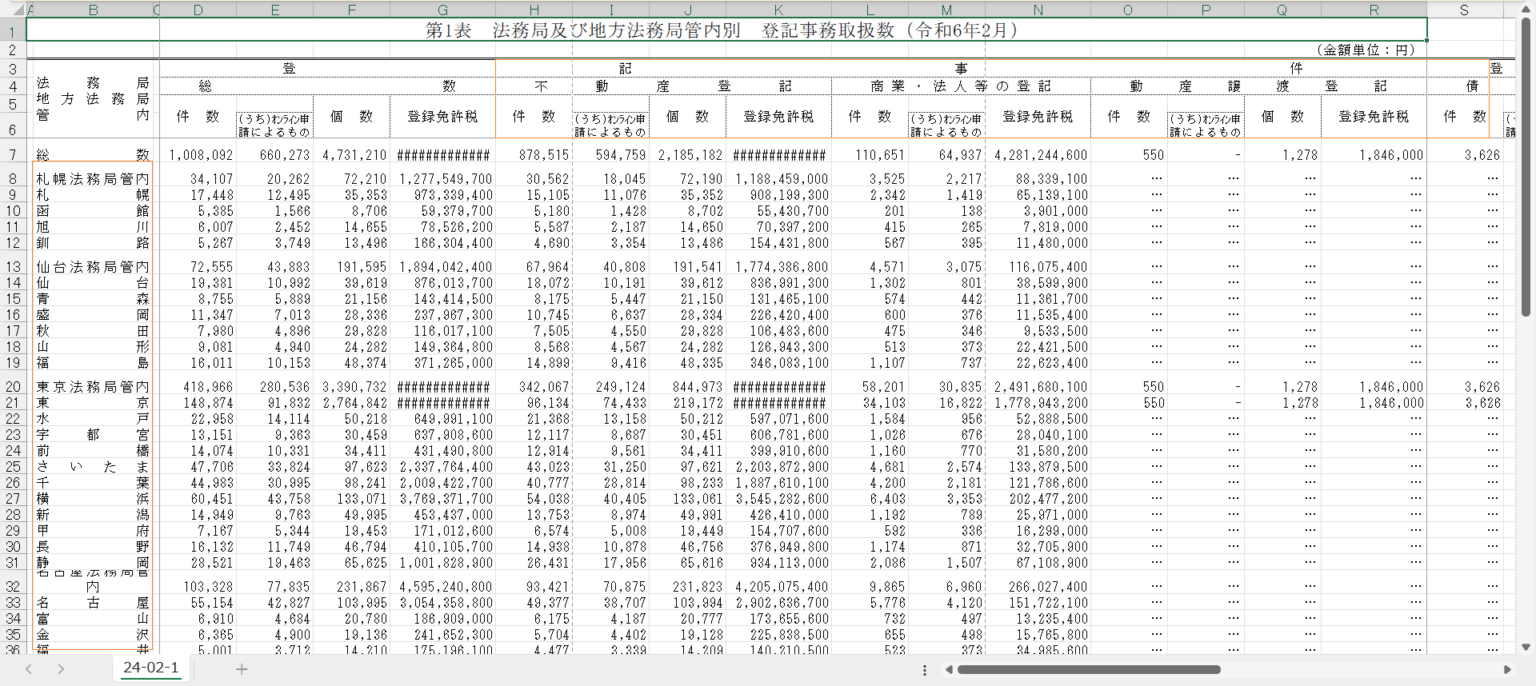This screenshot has height=686, width=1536.
Task: Click the horizontal scrollbar thumb
Action: tap(1088, 669)
